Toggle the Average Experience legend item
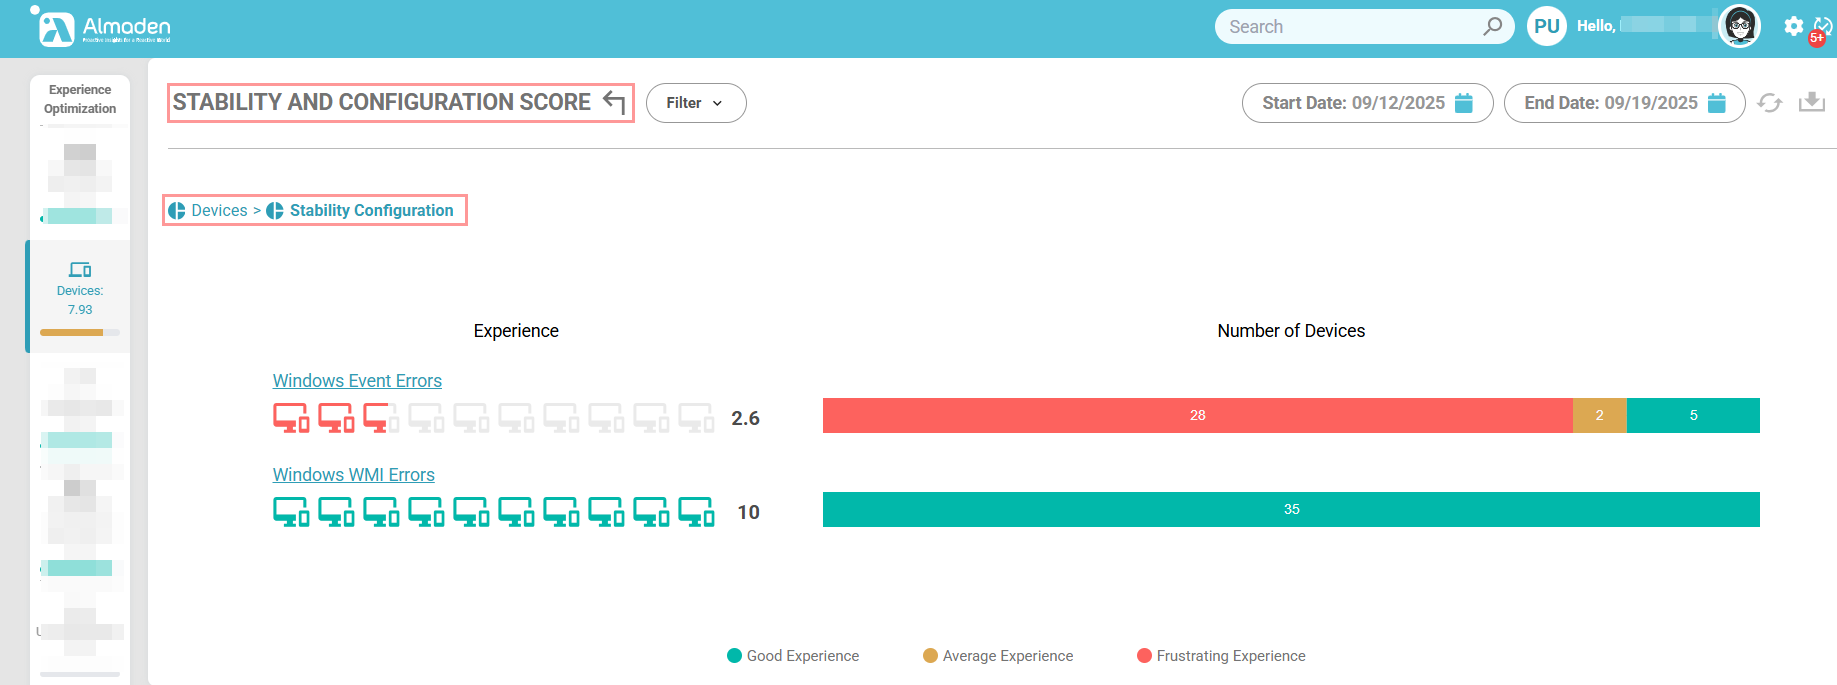Viewport: 1837px width, 685px height. click(x=998, y=656)
